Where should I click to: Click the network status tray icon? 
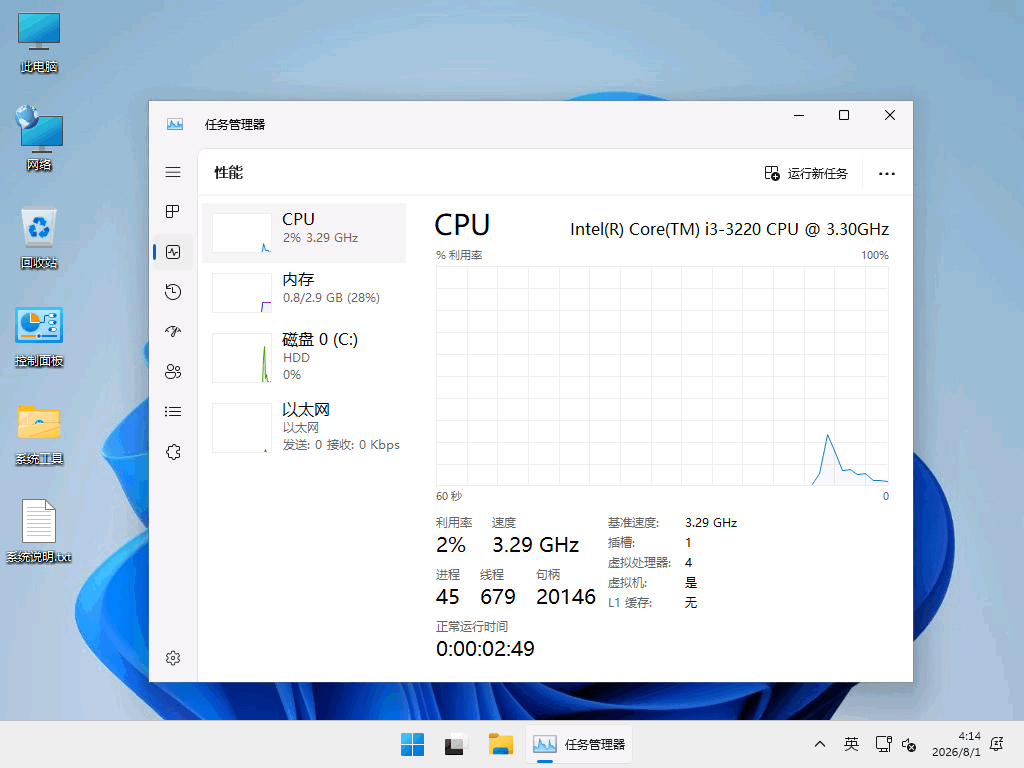click(884, 744)
